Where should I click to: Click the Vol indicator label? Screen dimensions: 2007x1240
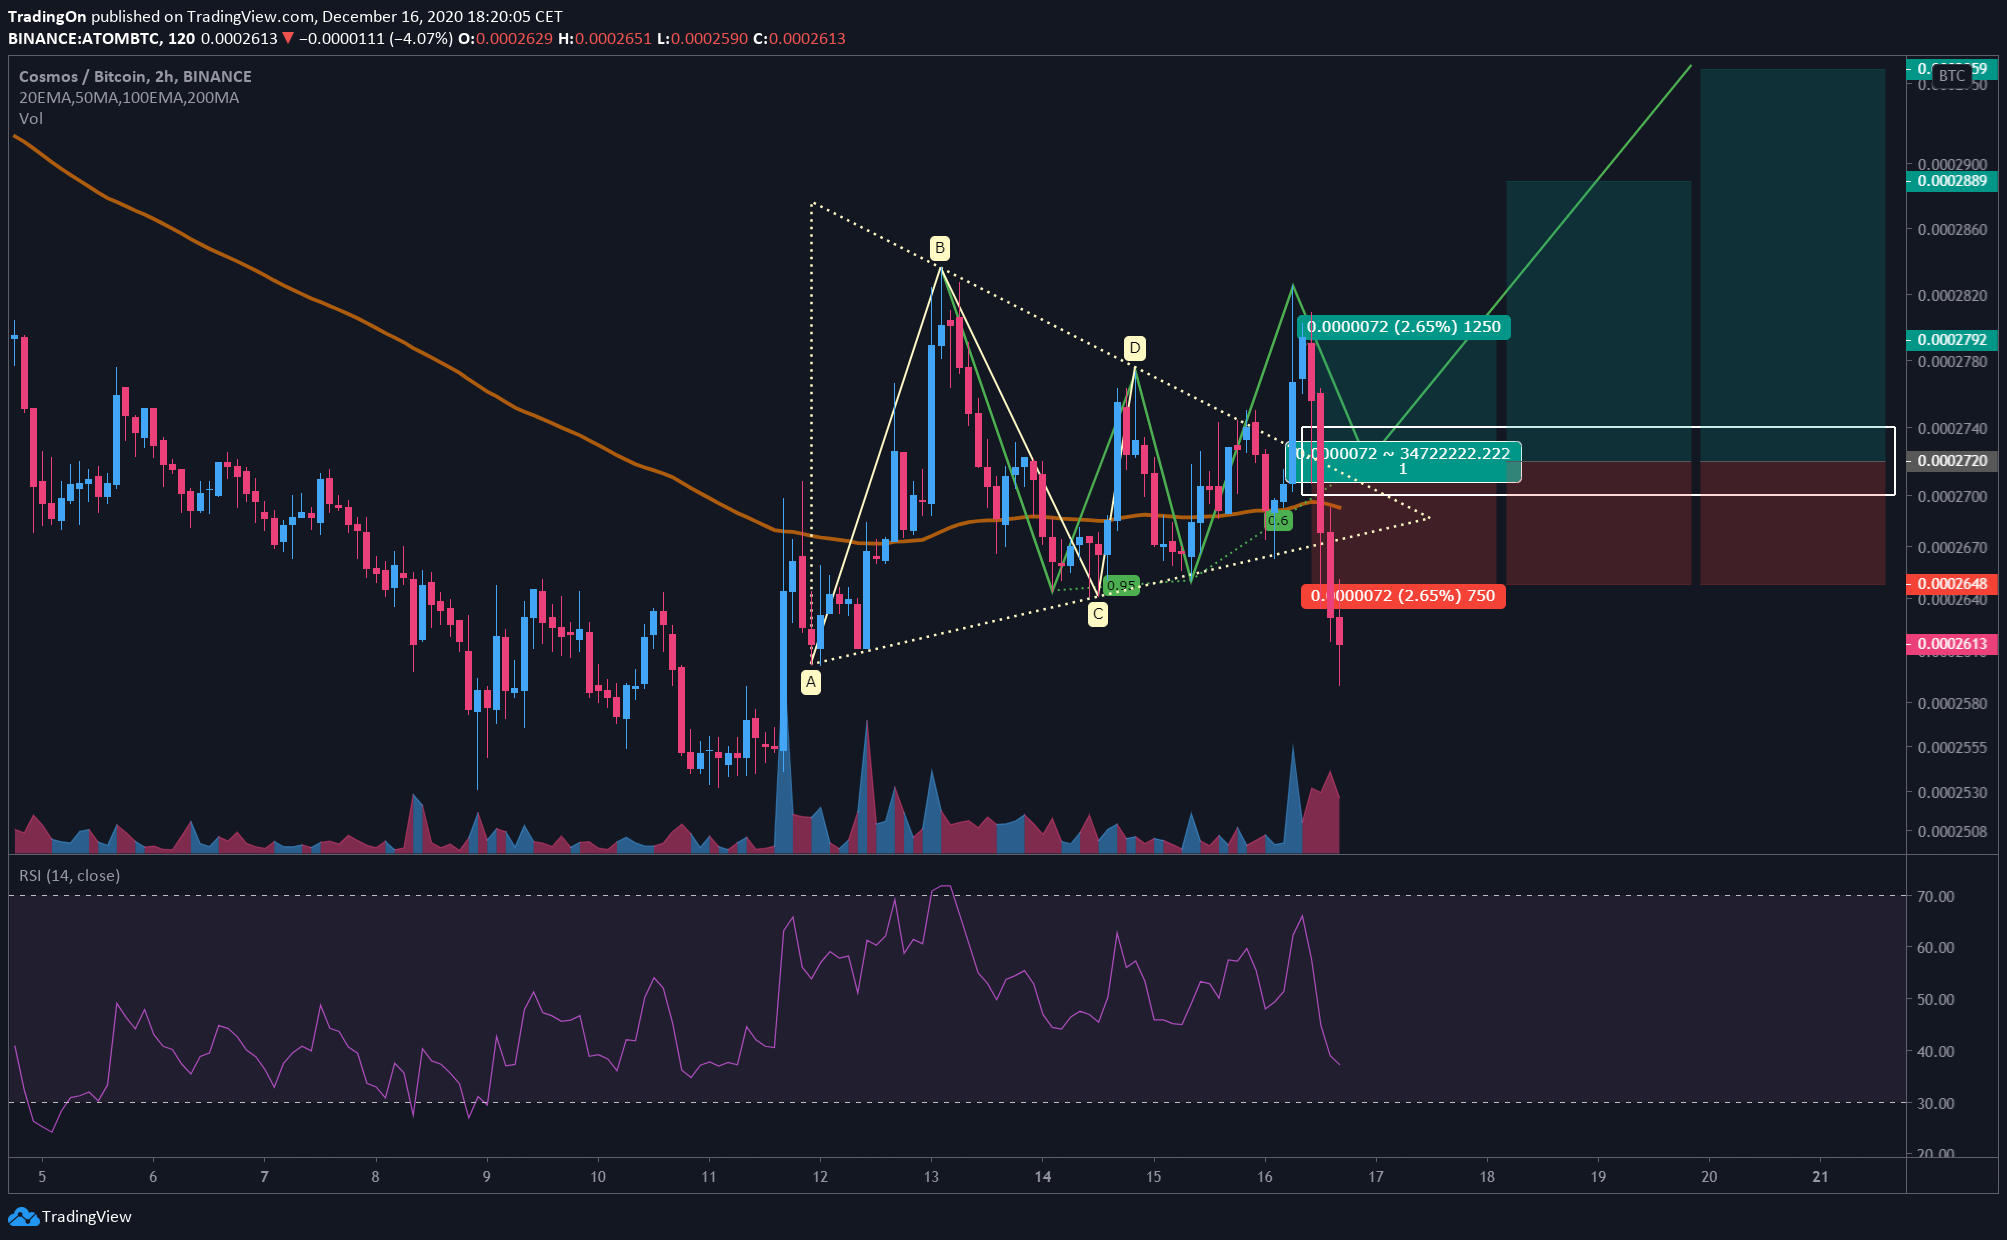point(31,118)
